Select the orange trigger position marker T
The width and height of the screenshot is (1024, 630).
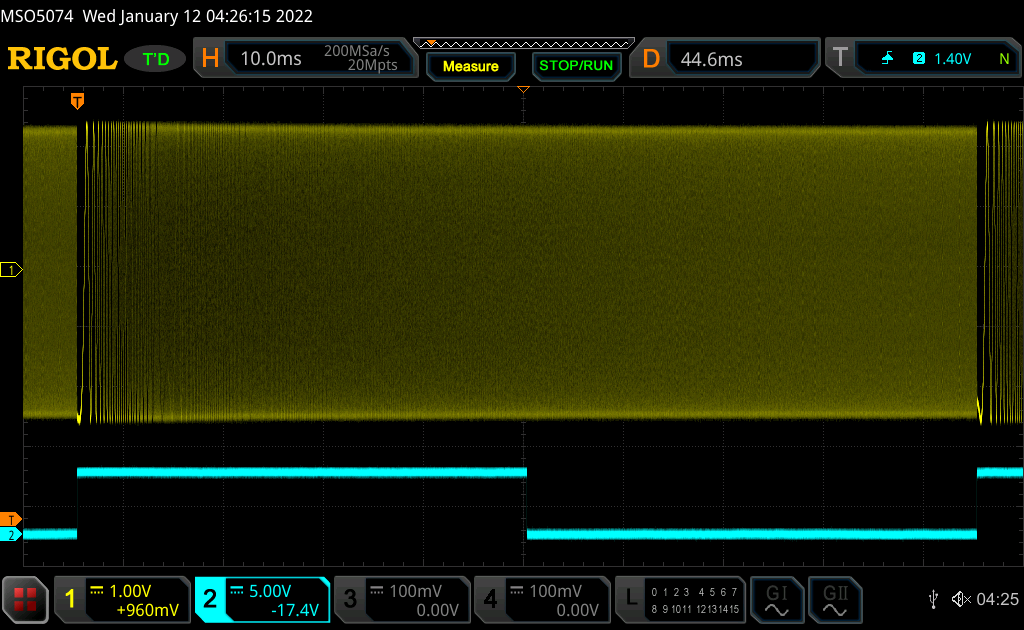tap(77, 101)
